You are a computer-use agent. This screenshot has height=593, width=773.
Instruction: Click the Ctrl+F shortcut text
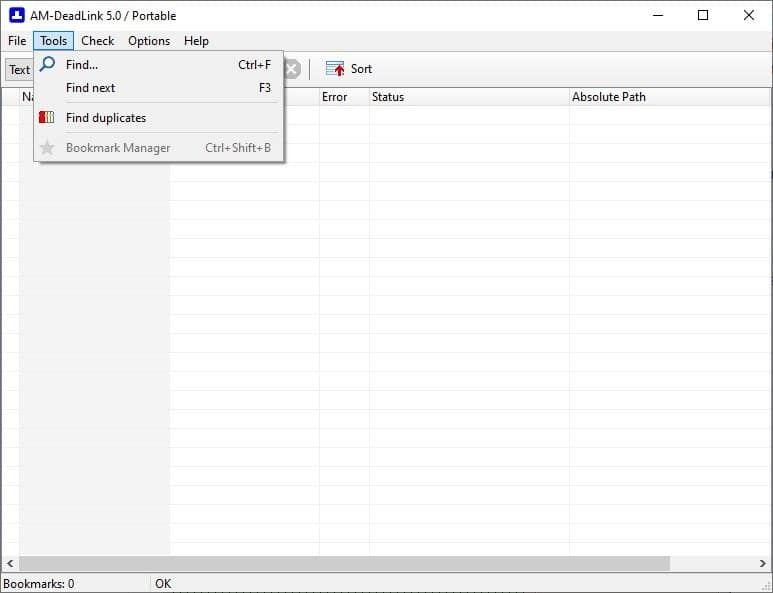254,65
